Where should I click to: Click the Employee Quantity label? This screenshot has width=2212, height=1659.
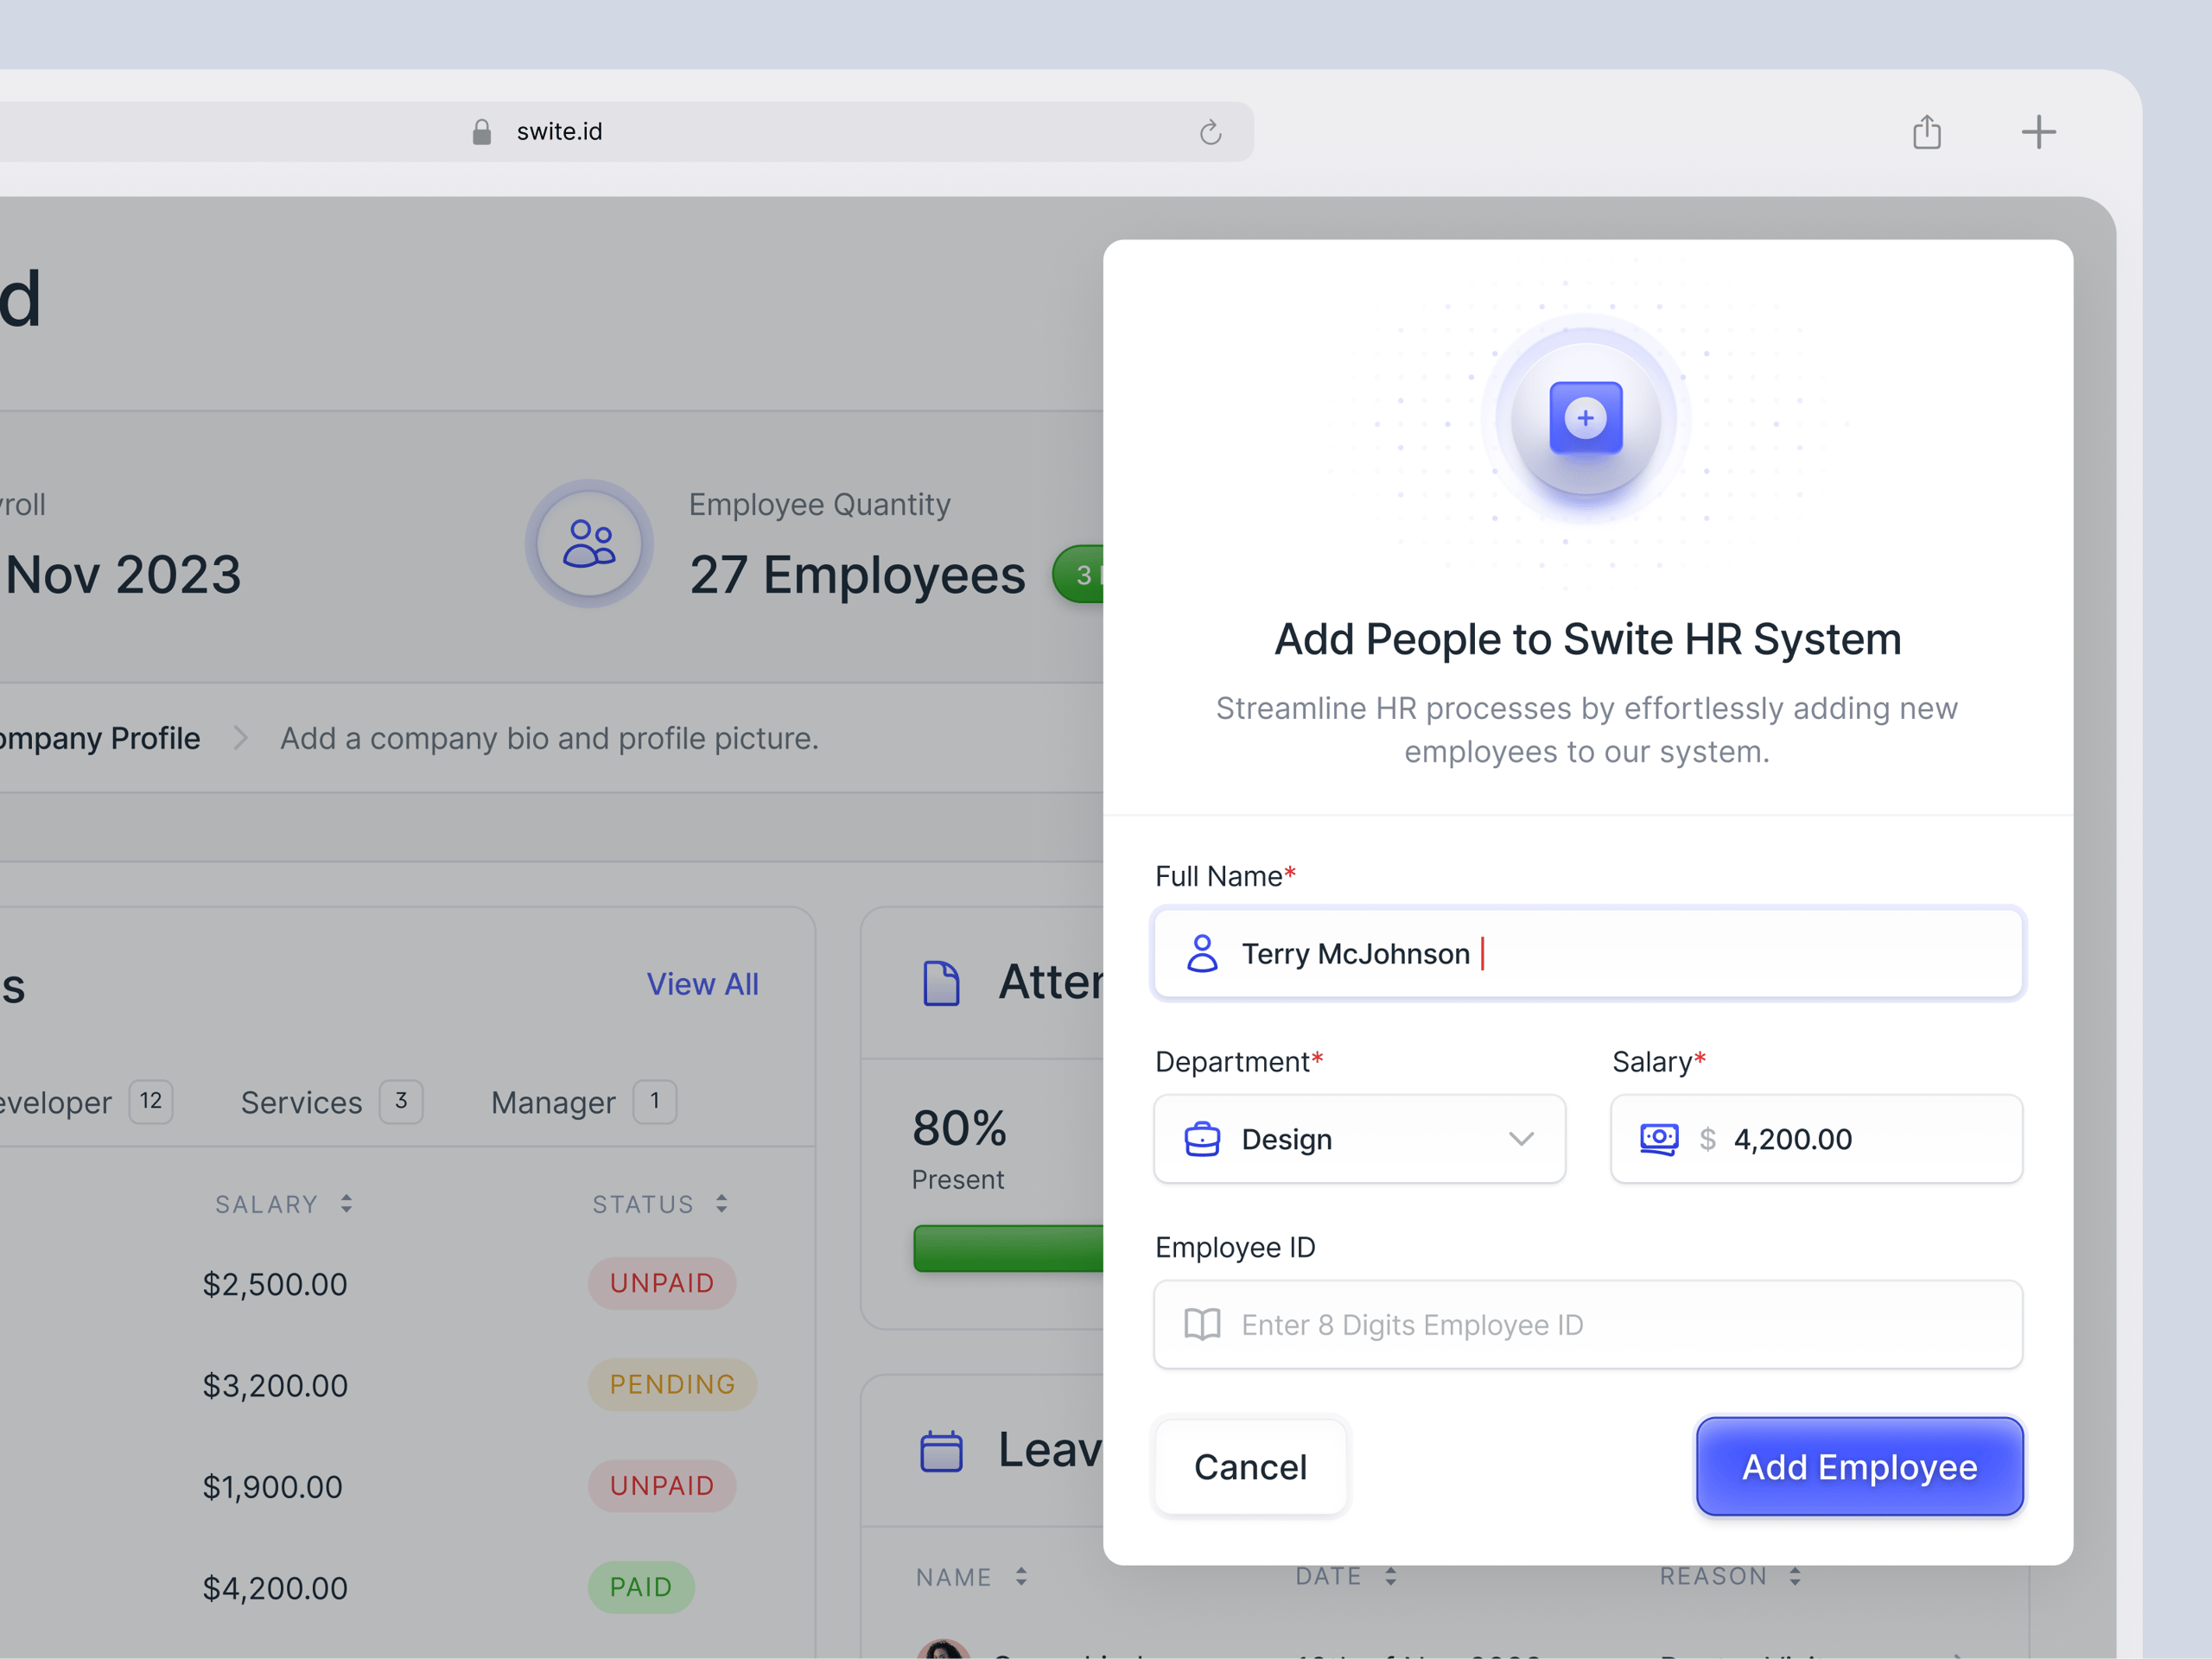click(819, 505)
